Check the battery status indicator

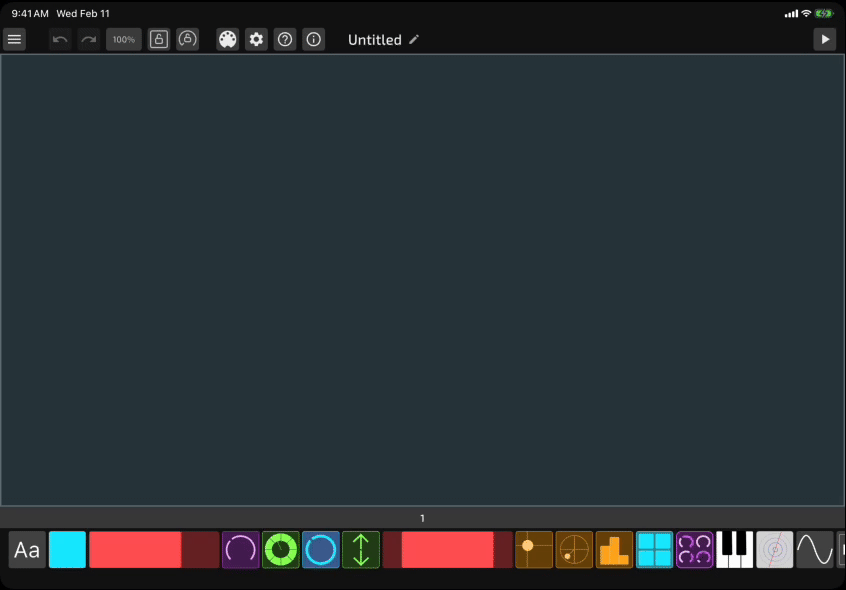tap(824, 13)
